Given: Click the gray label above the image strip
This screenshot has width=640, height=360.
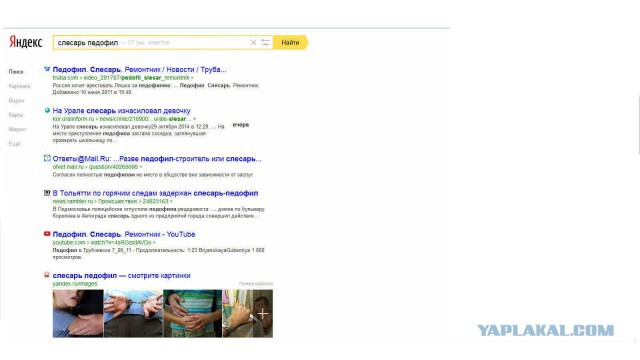Looking at the screenshot, I should pyautogui.click(x=256, y=284).
